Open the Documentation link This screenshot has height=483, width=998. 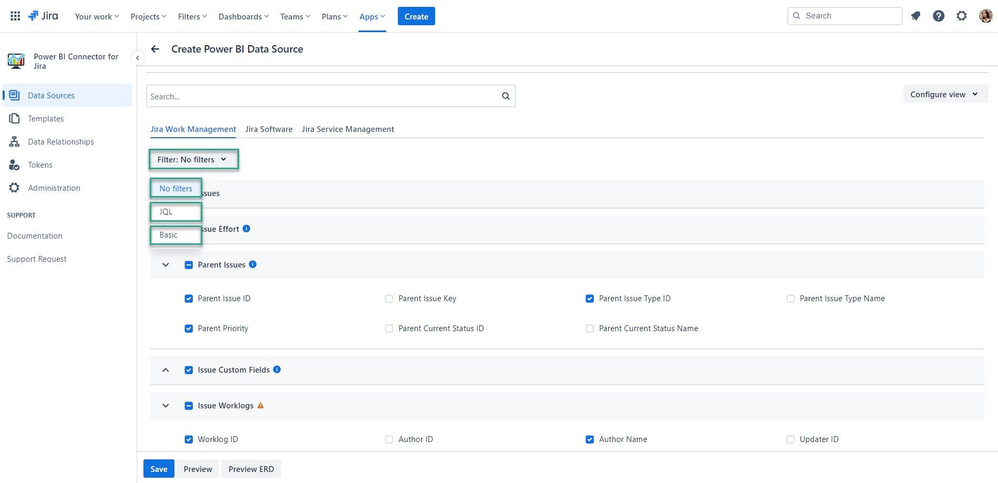35,236
